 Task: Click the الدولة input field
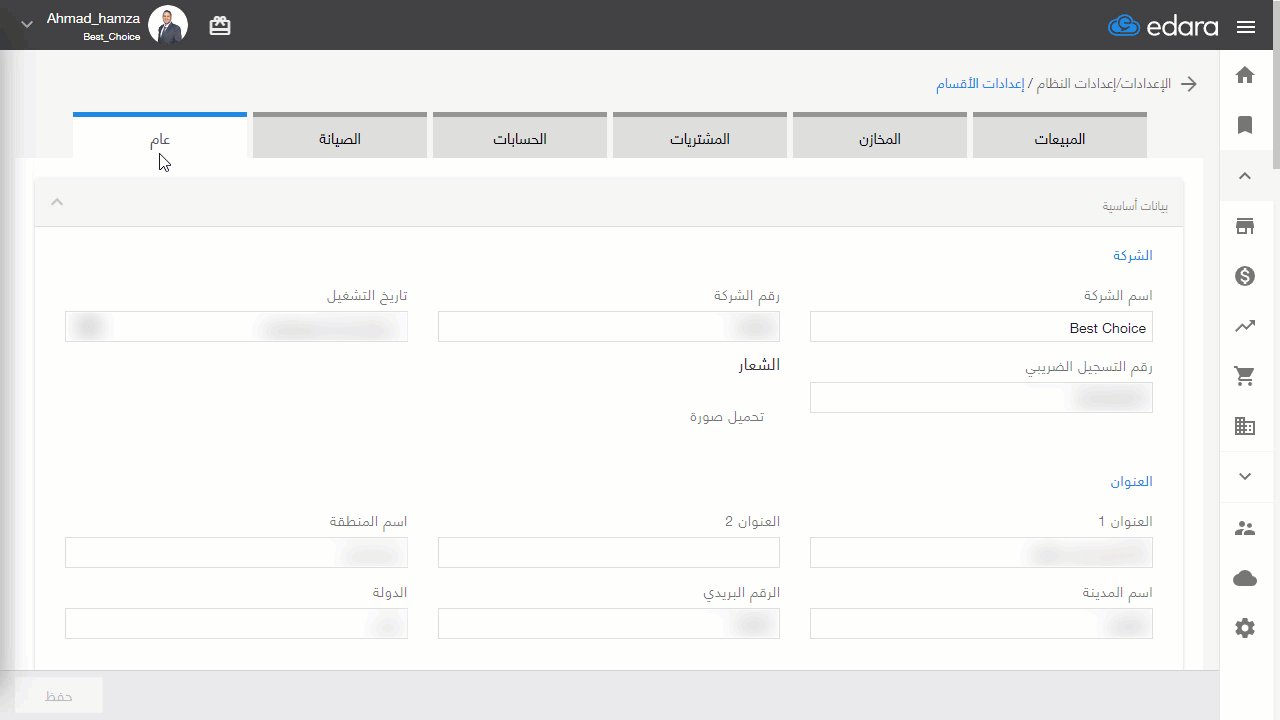coord(236,624)
